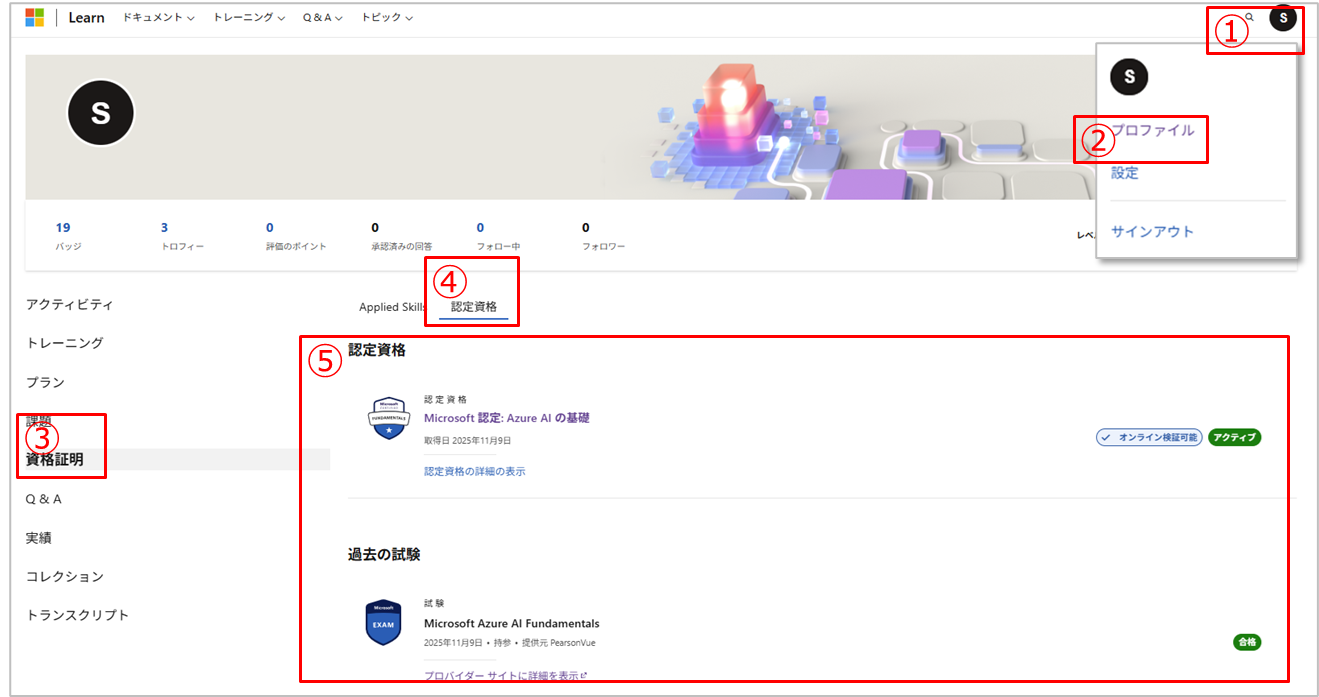Image resolution: width=1319 pixels, height=697 pixels.
Task: Open プラン in the sidebar
Action: click(x=45, y=382)
